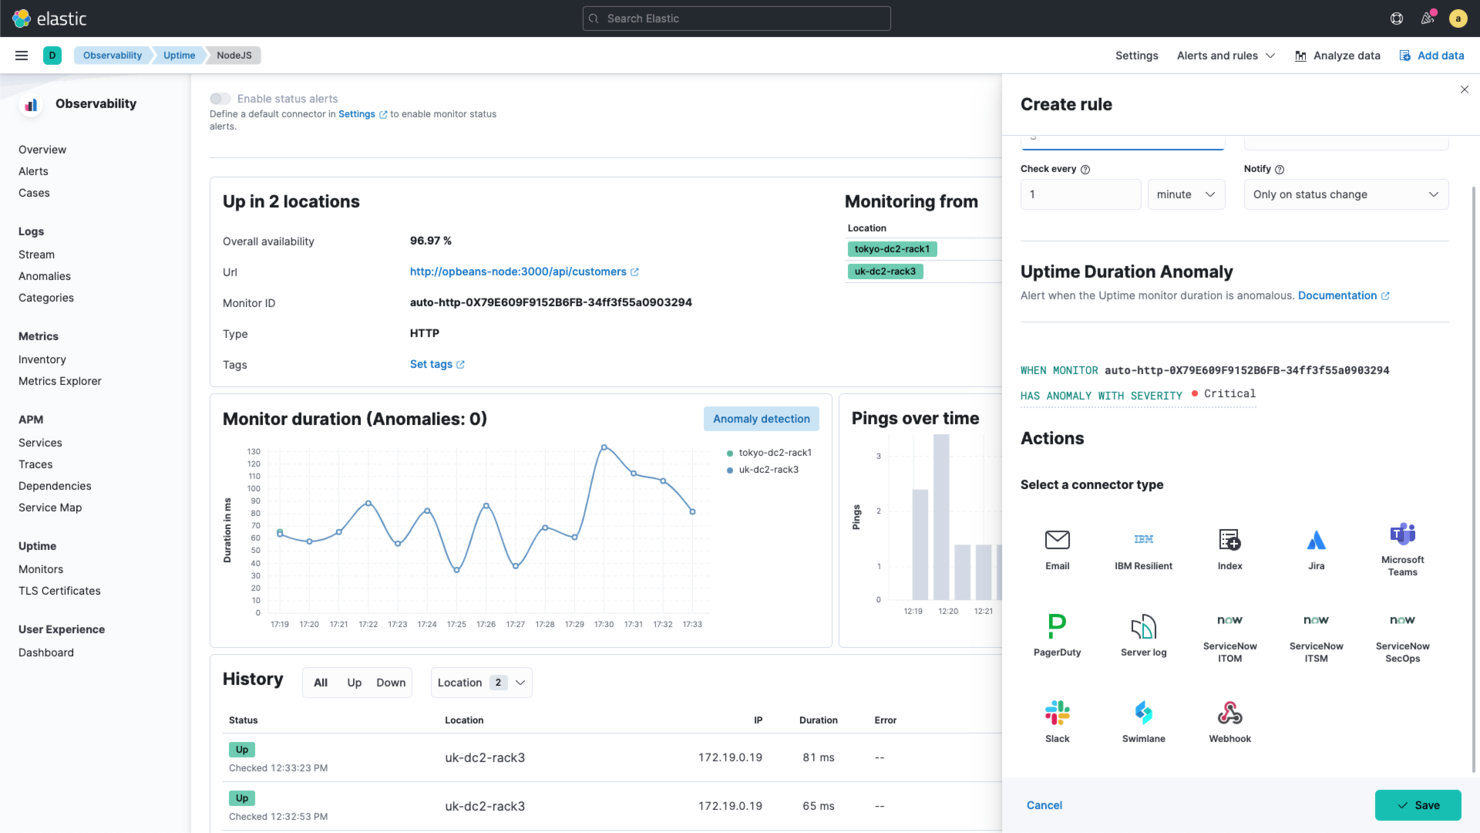The width and height of the screenshot is (1480, 833).
Task: Open the Location filter in History section
Action: tap(481, 682)
